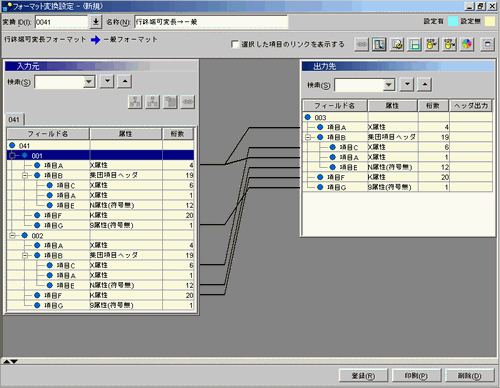
Task: Open the 検索 dropdown in 入力元 panel
Action: coord(89,82)
